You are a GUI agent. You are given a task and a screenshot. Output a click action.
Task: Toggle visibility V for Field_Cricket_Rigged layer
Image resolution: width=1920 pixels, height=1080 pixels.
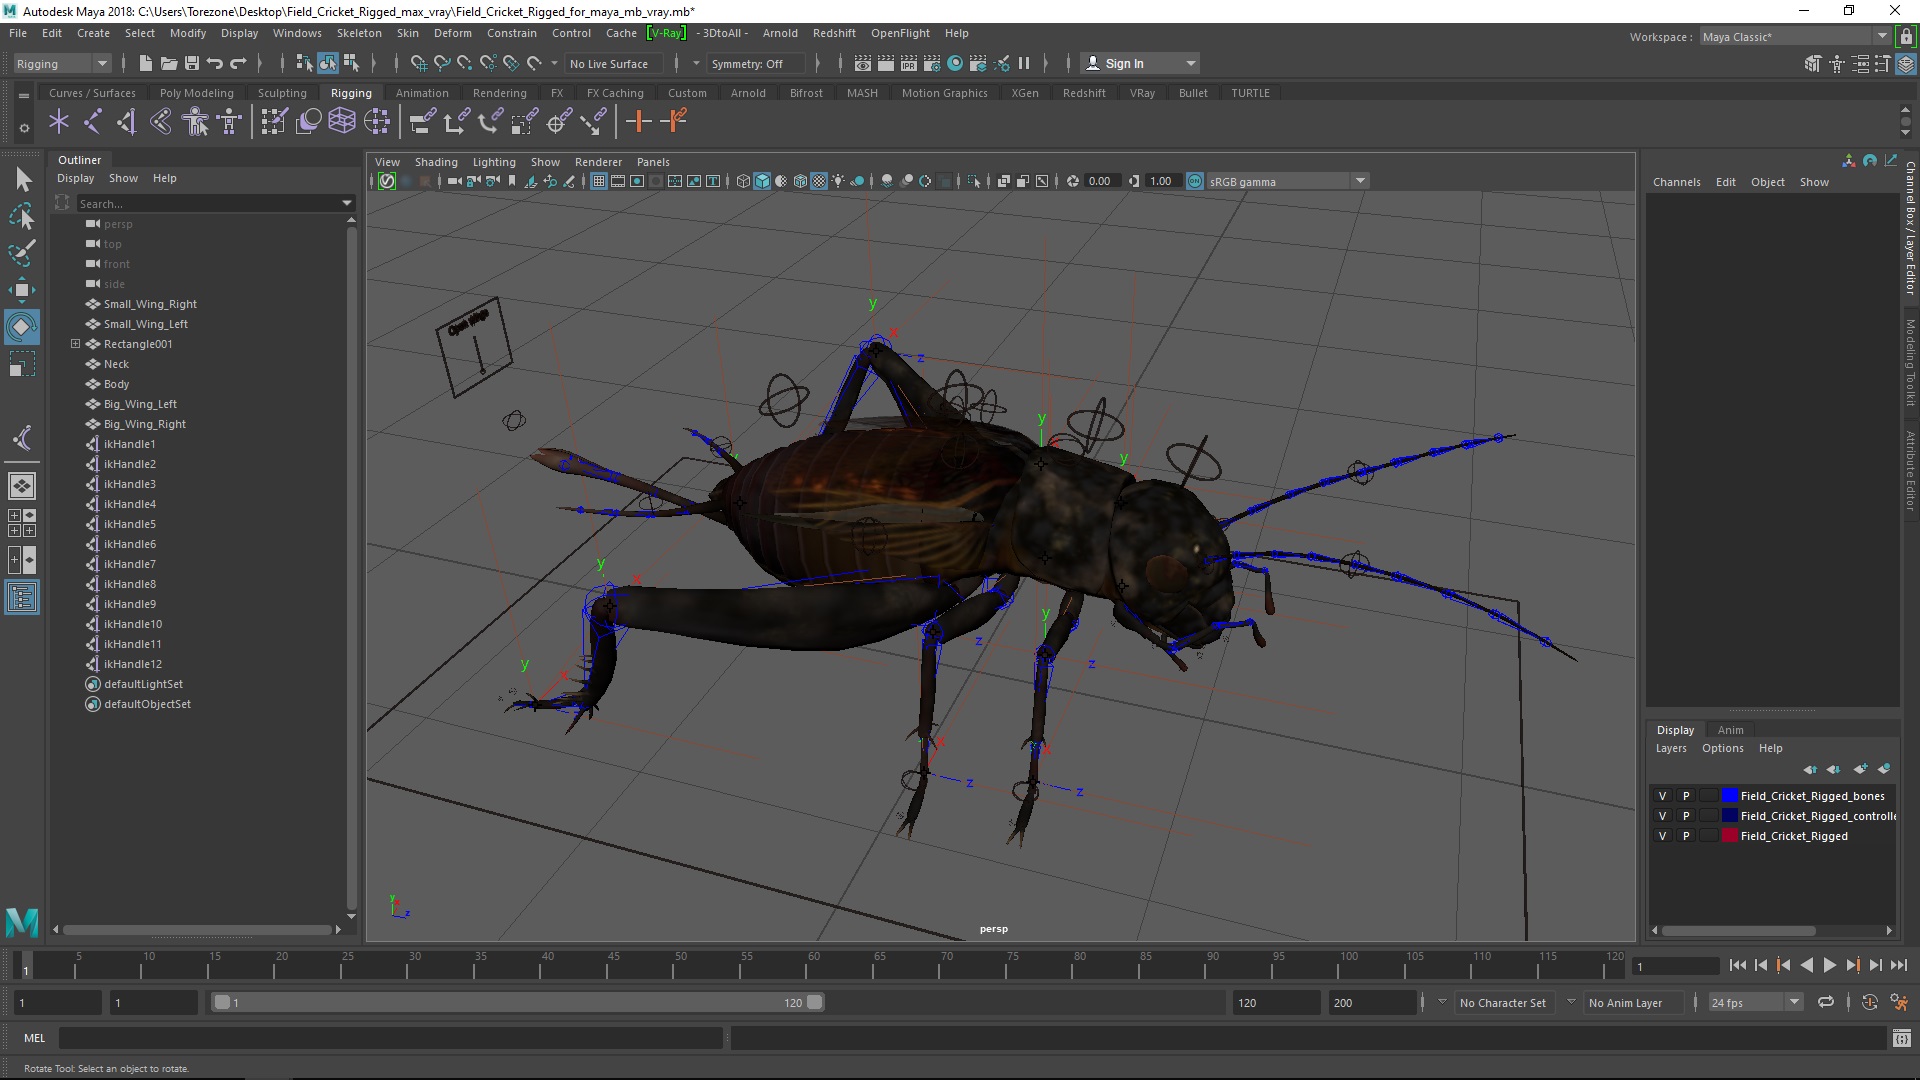pyautogui.click(x=1663, y=836)
